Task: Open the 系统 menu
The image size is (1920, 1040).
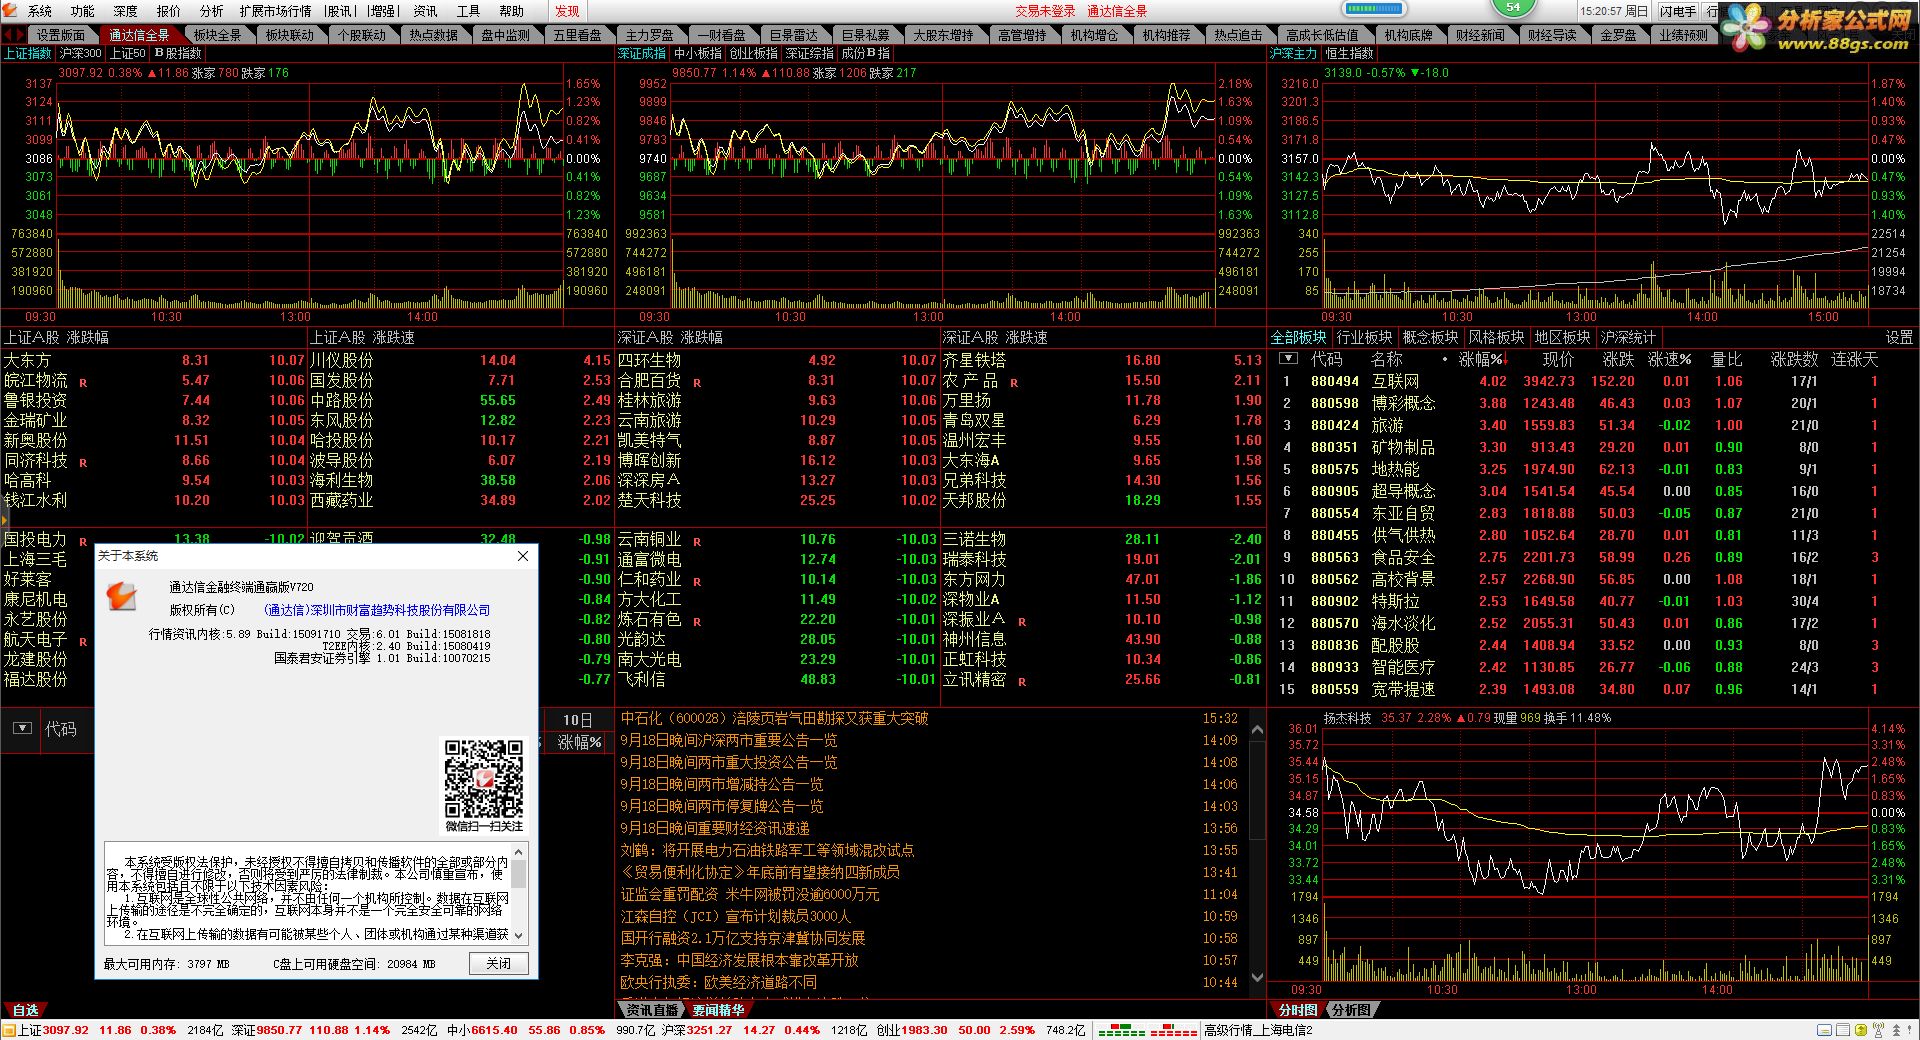Action: [40, 11]
